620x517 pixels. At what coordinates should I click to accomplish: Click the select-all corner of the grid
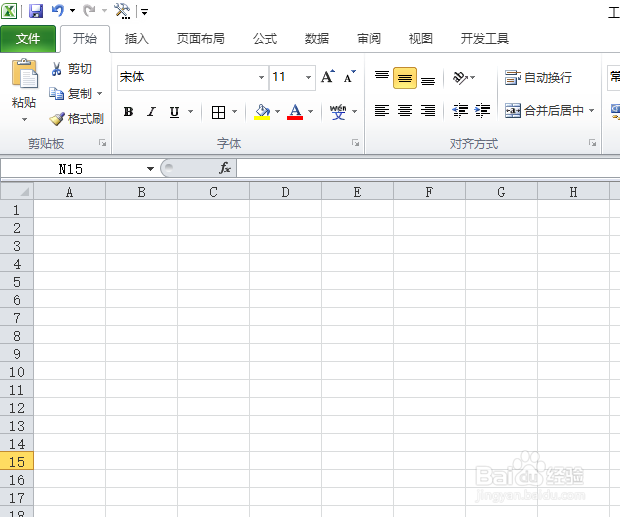pyautogui.click(x=17, y=192)
